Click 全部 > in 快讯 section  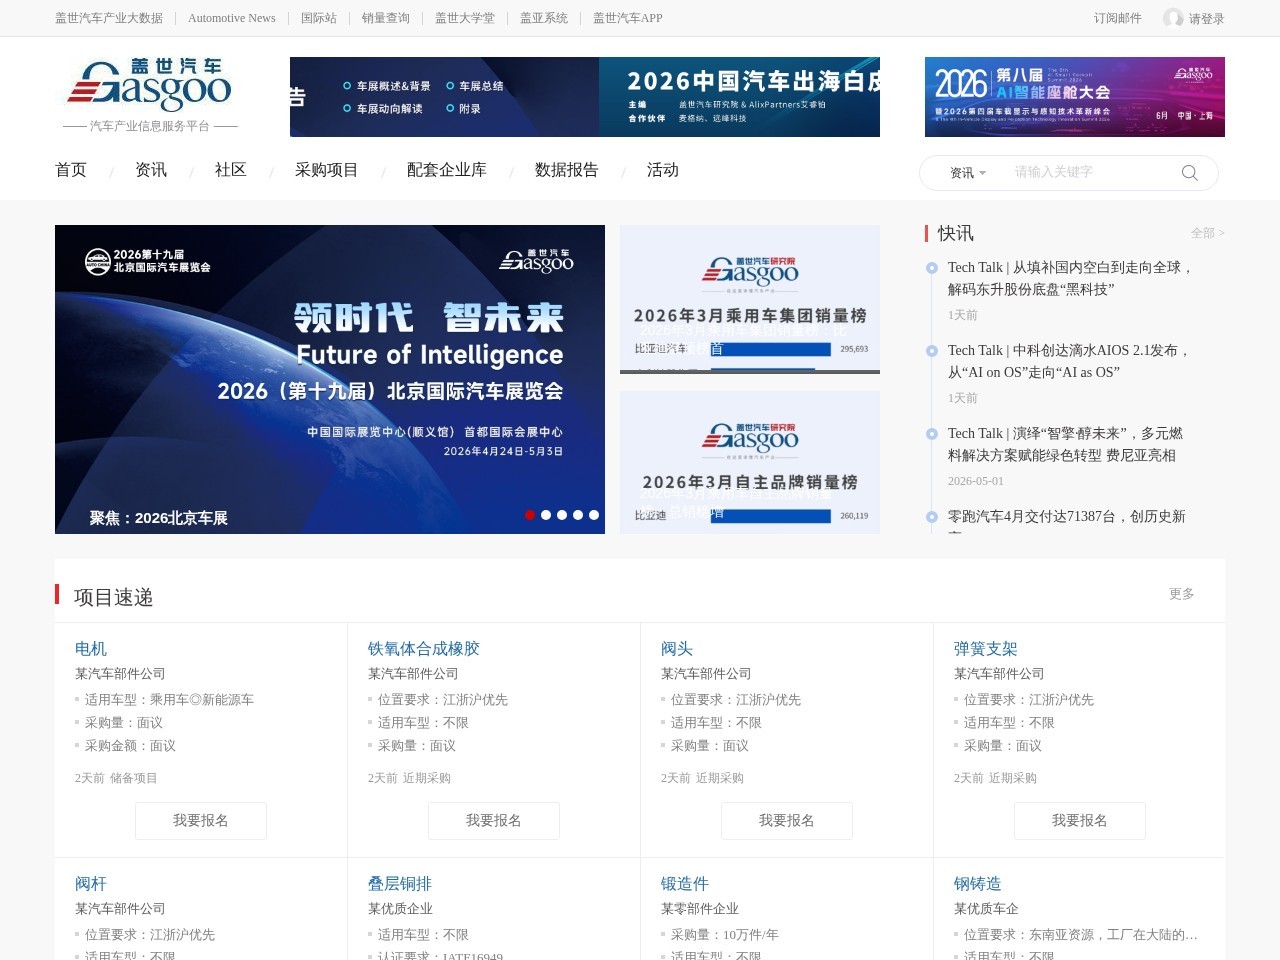coord(1207,233)
